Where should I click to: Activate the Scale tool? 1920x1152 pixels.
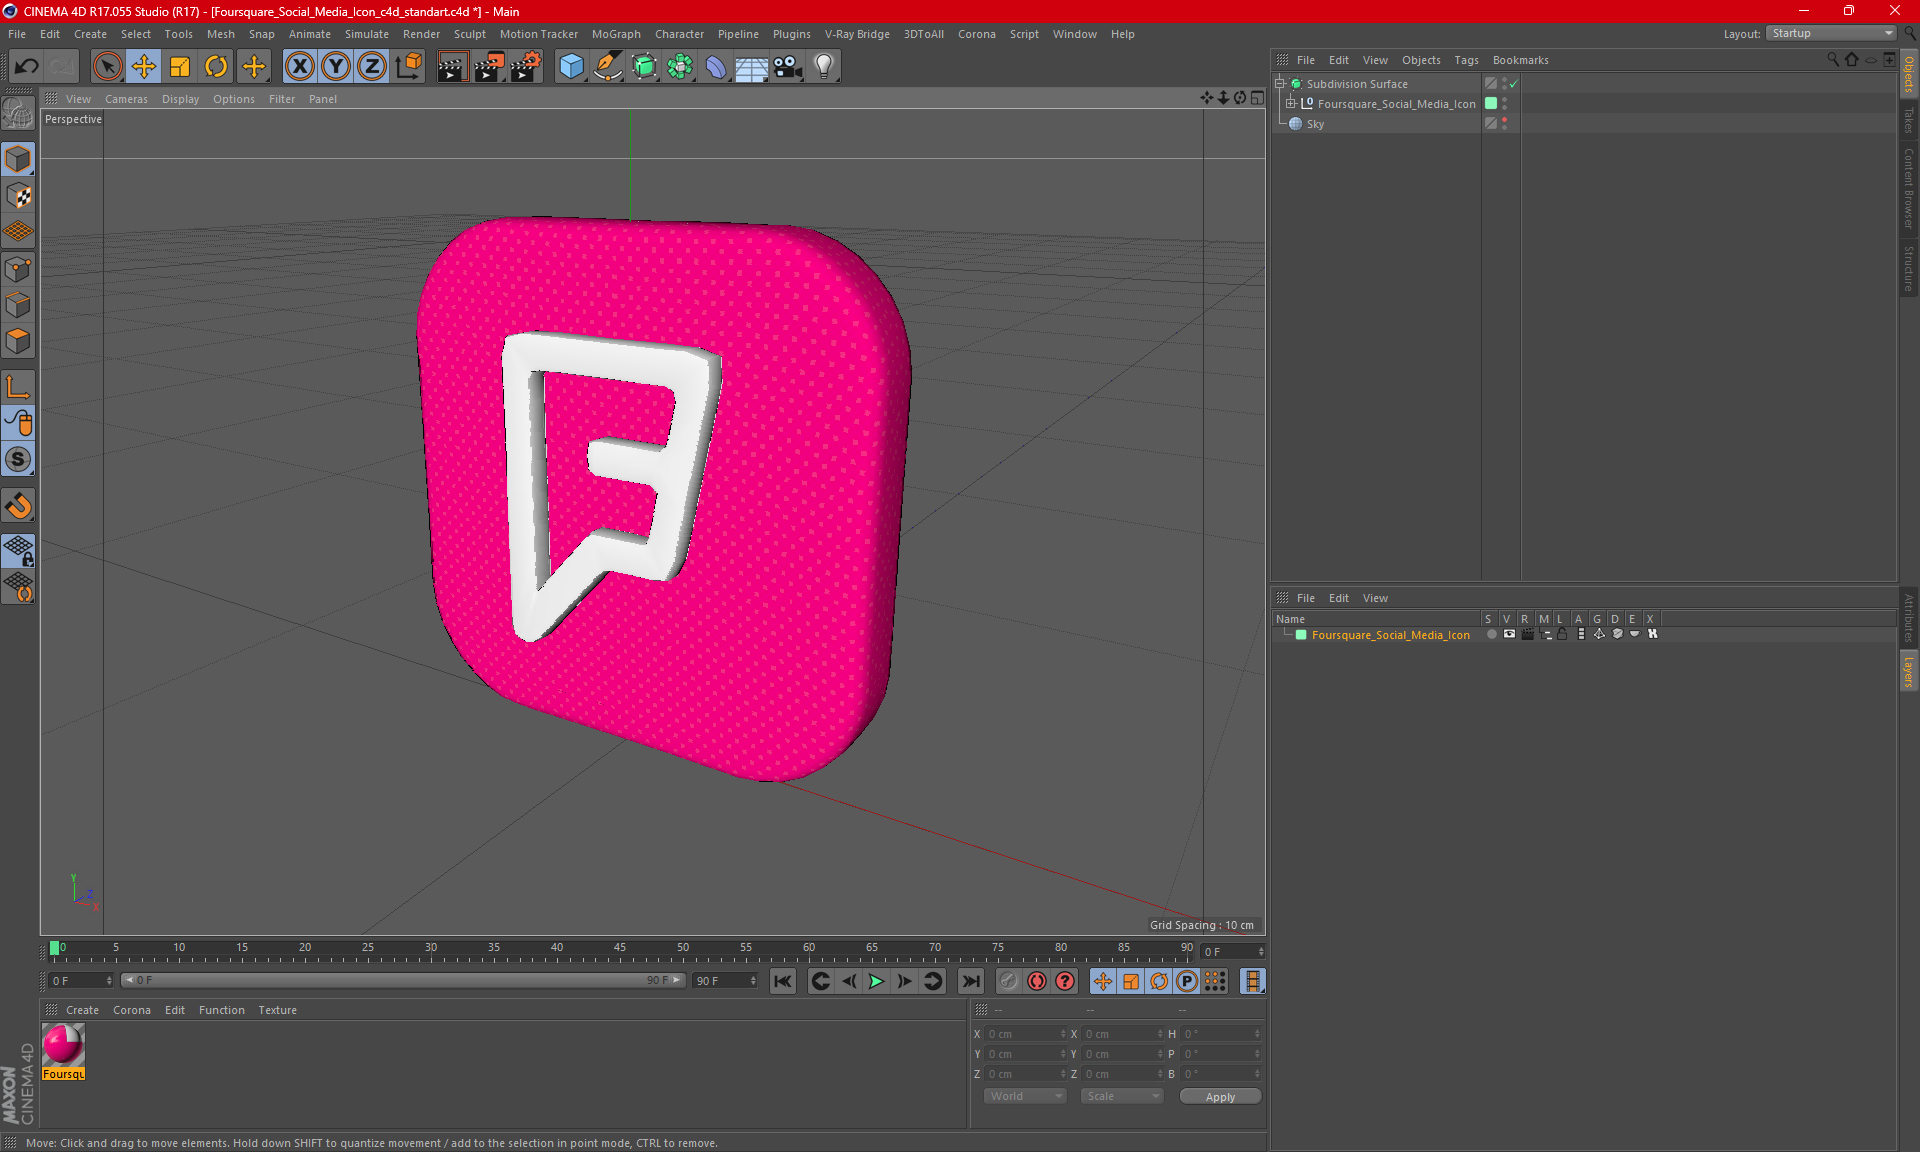[x=180, y=67]
